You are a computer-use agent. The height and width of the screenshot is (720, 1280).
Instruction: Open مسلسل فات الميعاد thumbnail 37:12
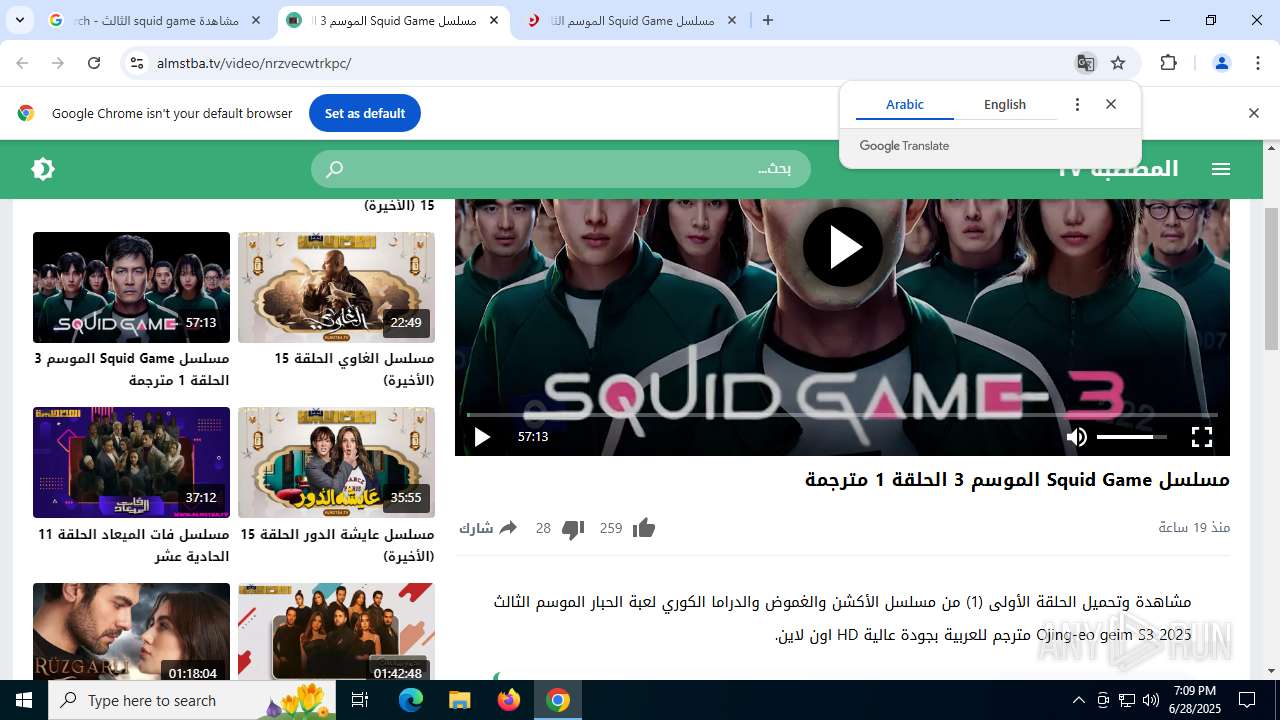coord(131,462)
